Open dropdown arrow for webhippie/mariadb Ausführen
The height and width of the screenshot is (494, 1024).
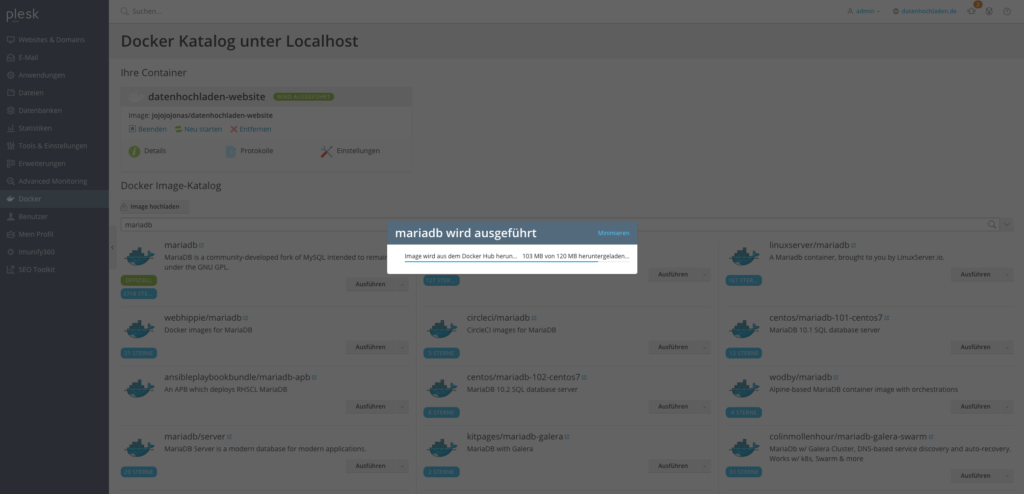[402, 347]
